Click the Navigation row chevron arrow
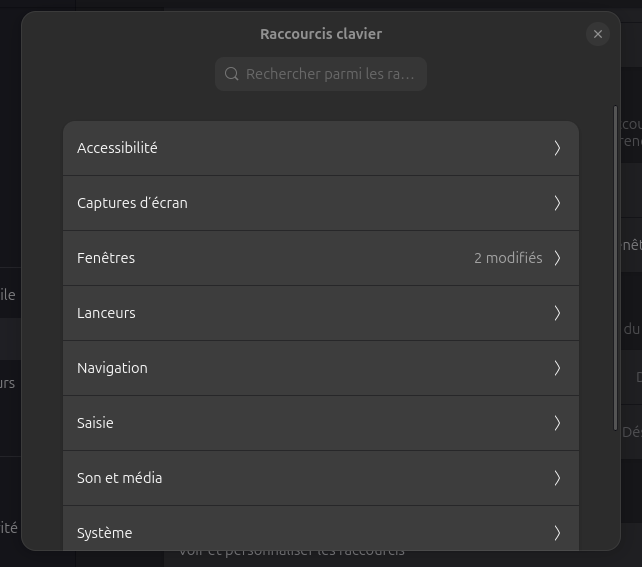 point(557,368)
